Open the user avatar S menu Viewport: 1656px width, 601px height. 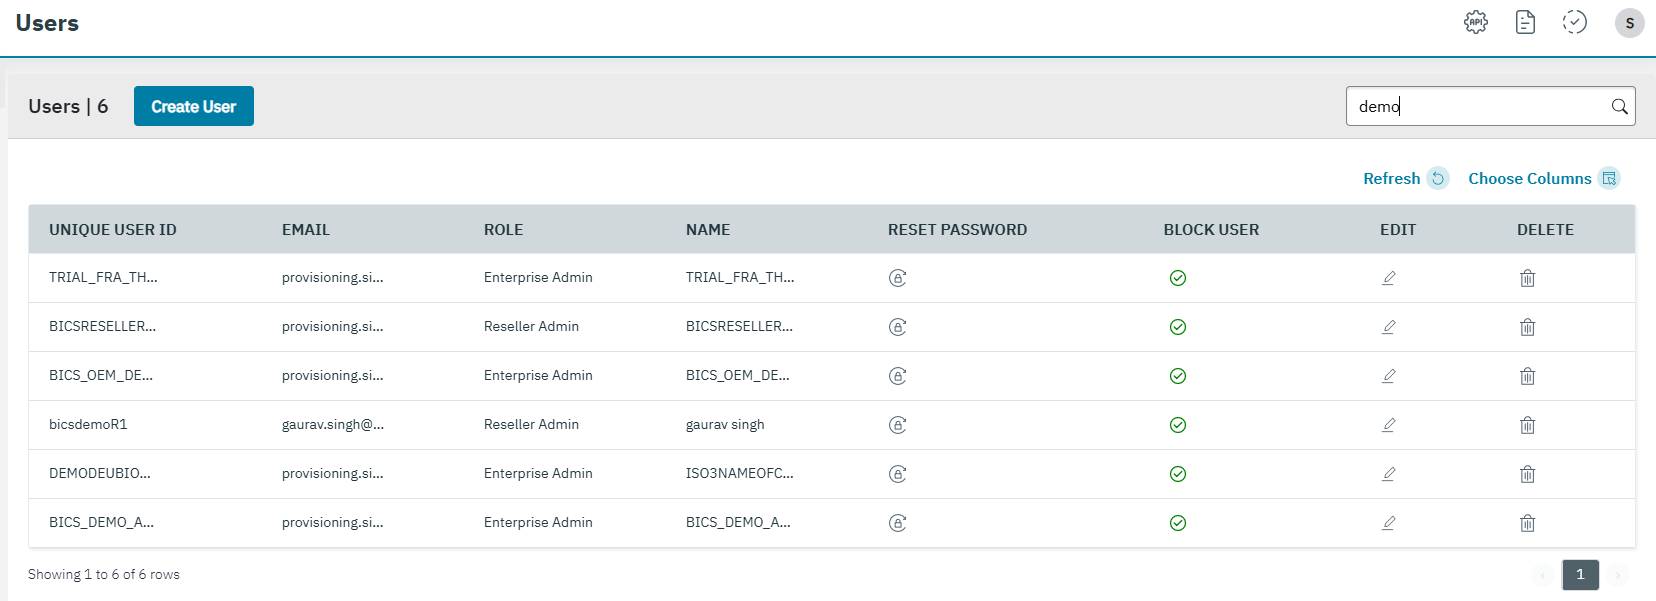pyautogui.click(x=1629, y=23)
